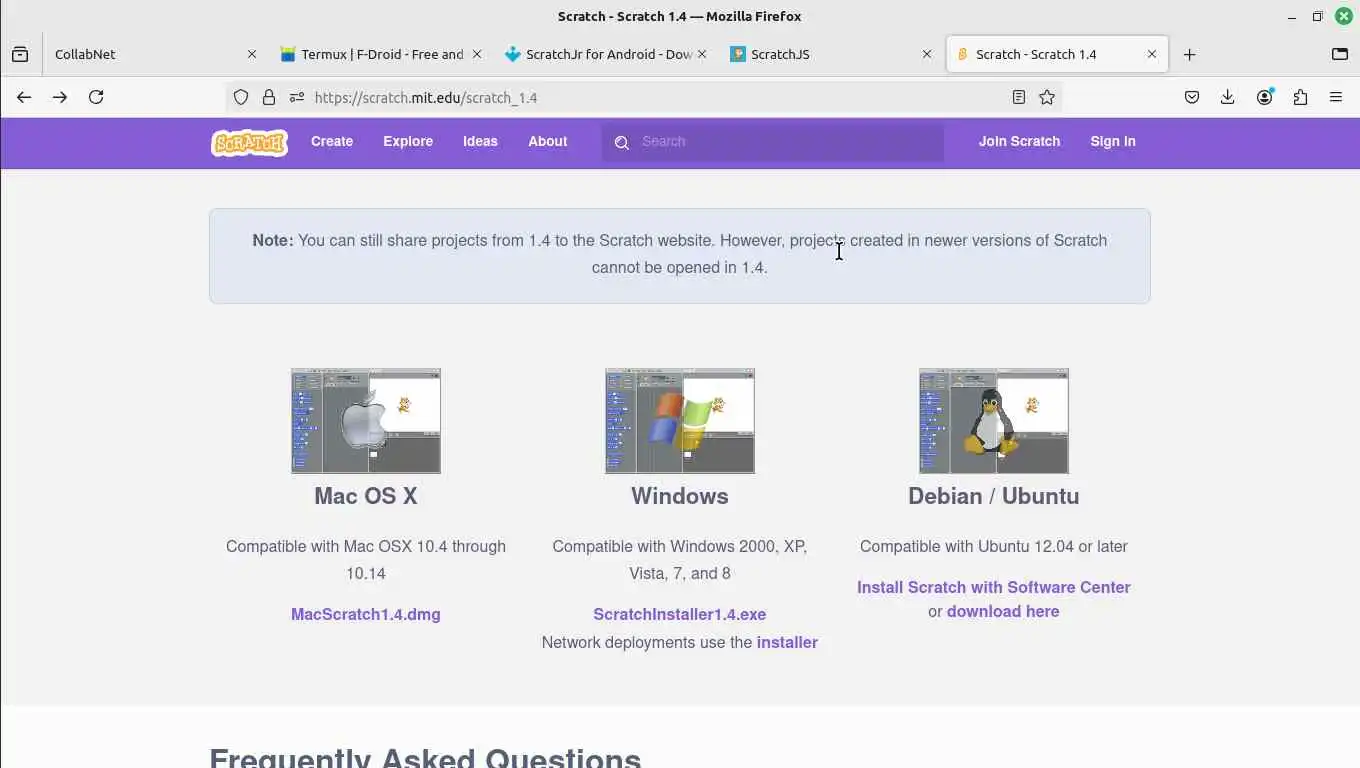This screenshot has height=768, width=1360.
Task: Click the tracking protection shield icon
Action: point(241,97)
